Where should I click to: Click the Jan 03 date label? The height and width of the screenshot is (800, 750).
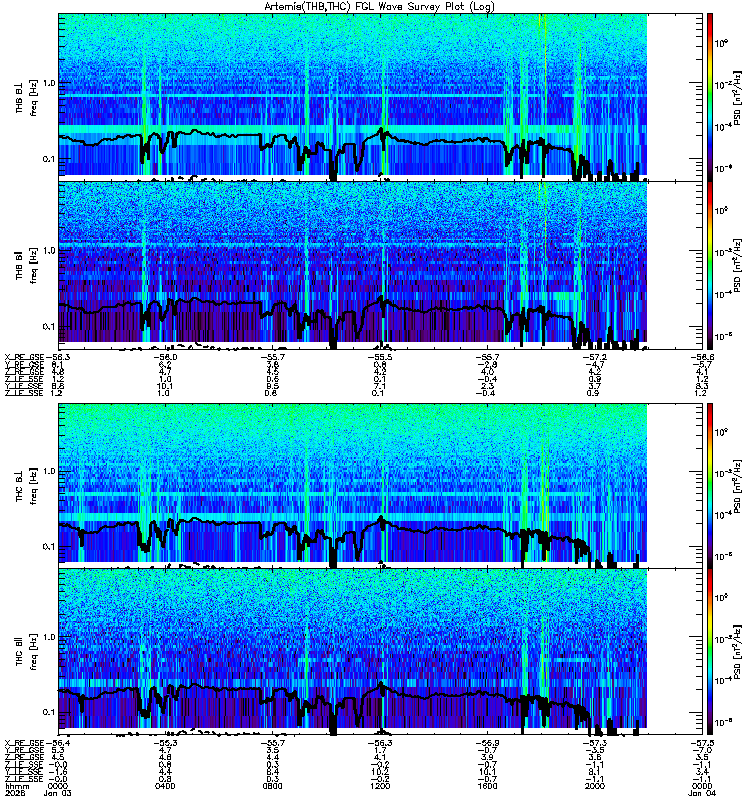pos(58,793)
